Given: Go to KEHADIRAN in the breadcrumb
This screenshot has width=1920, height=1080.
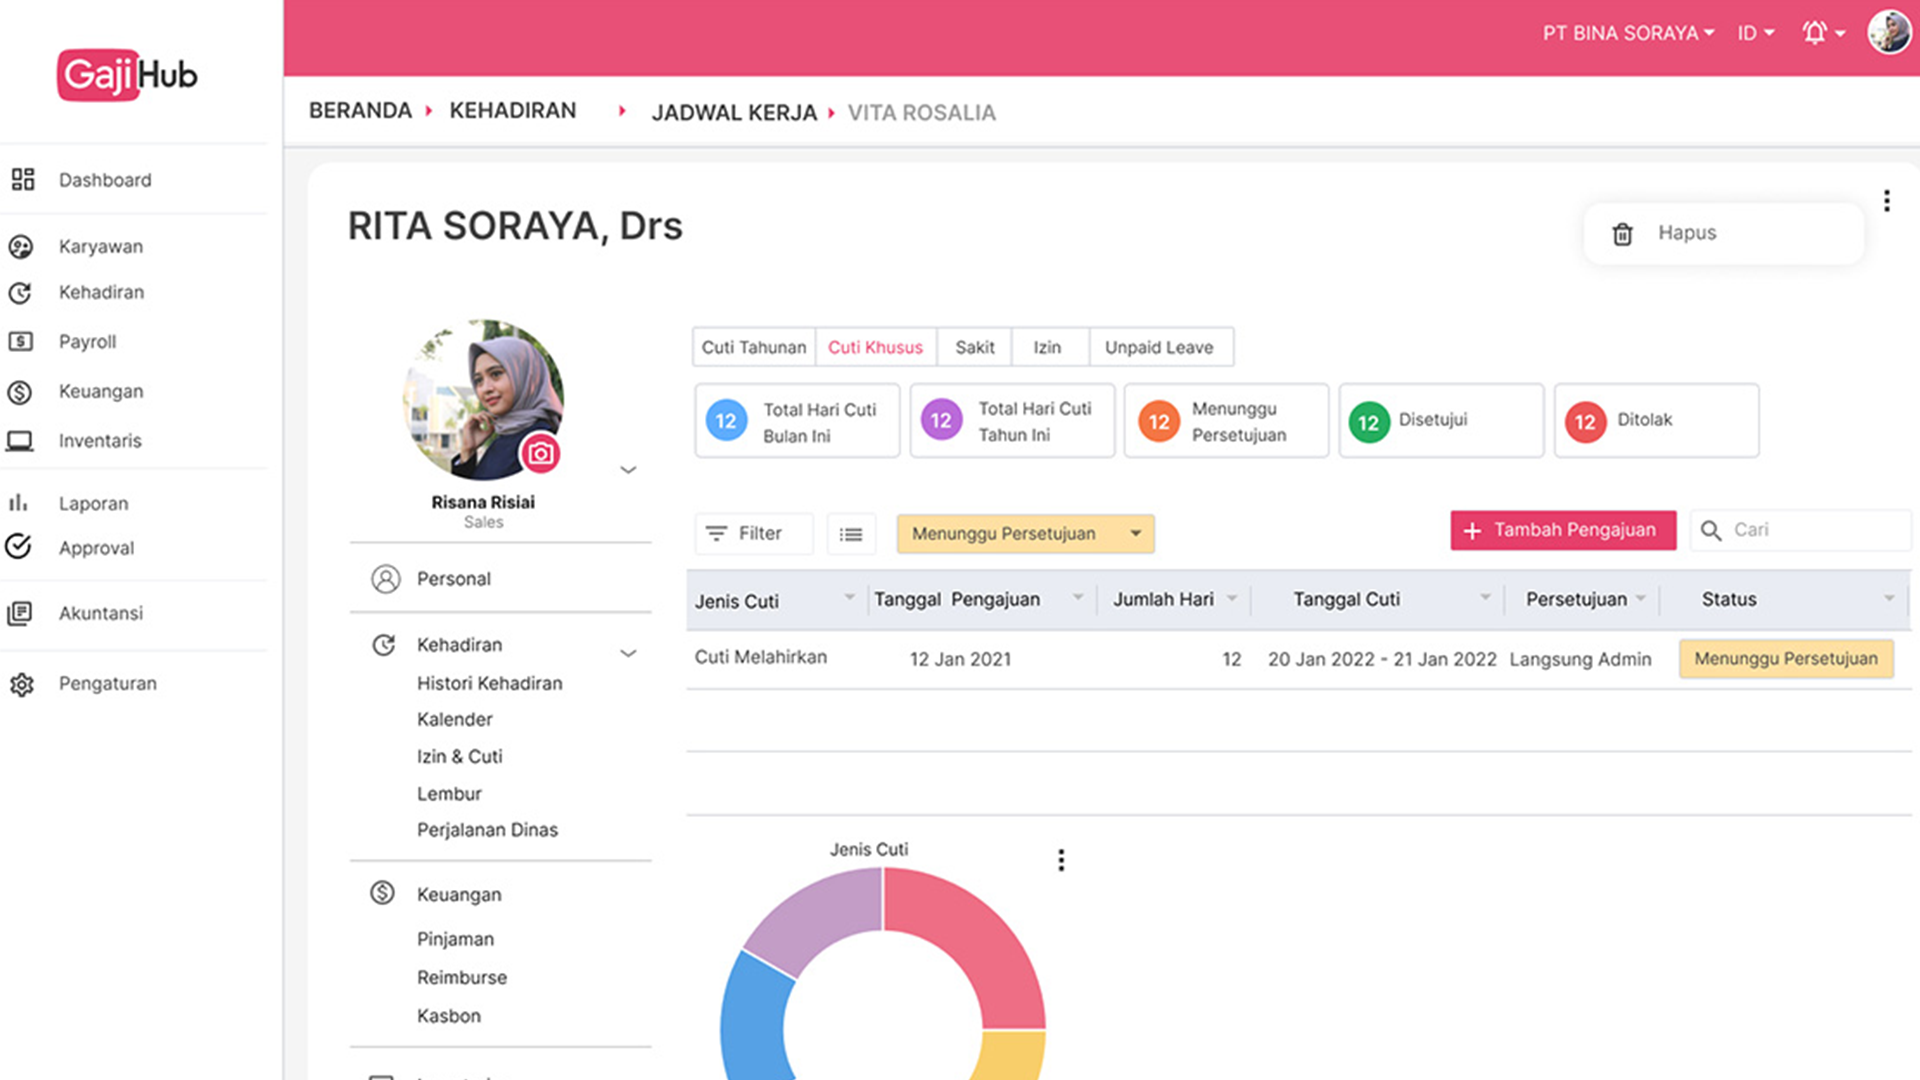Looking at the screenshot, I should coord(513,110).
